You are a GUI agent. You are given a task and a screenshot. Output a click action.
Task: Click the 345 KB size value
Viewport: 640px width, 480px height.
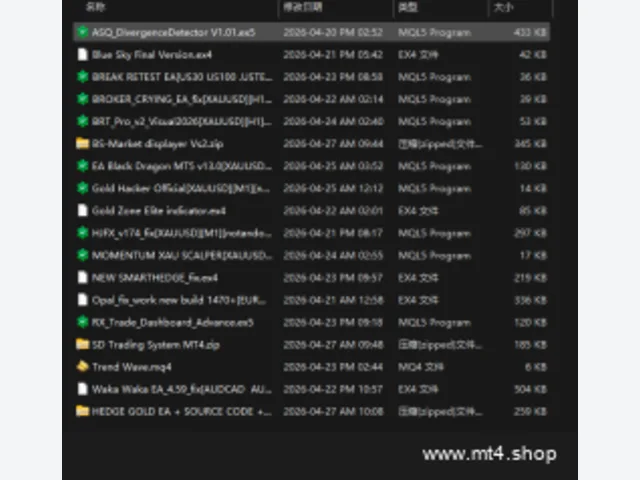(x=530, y=144)
